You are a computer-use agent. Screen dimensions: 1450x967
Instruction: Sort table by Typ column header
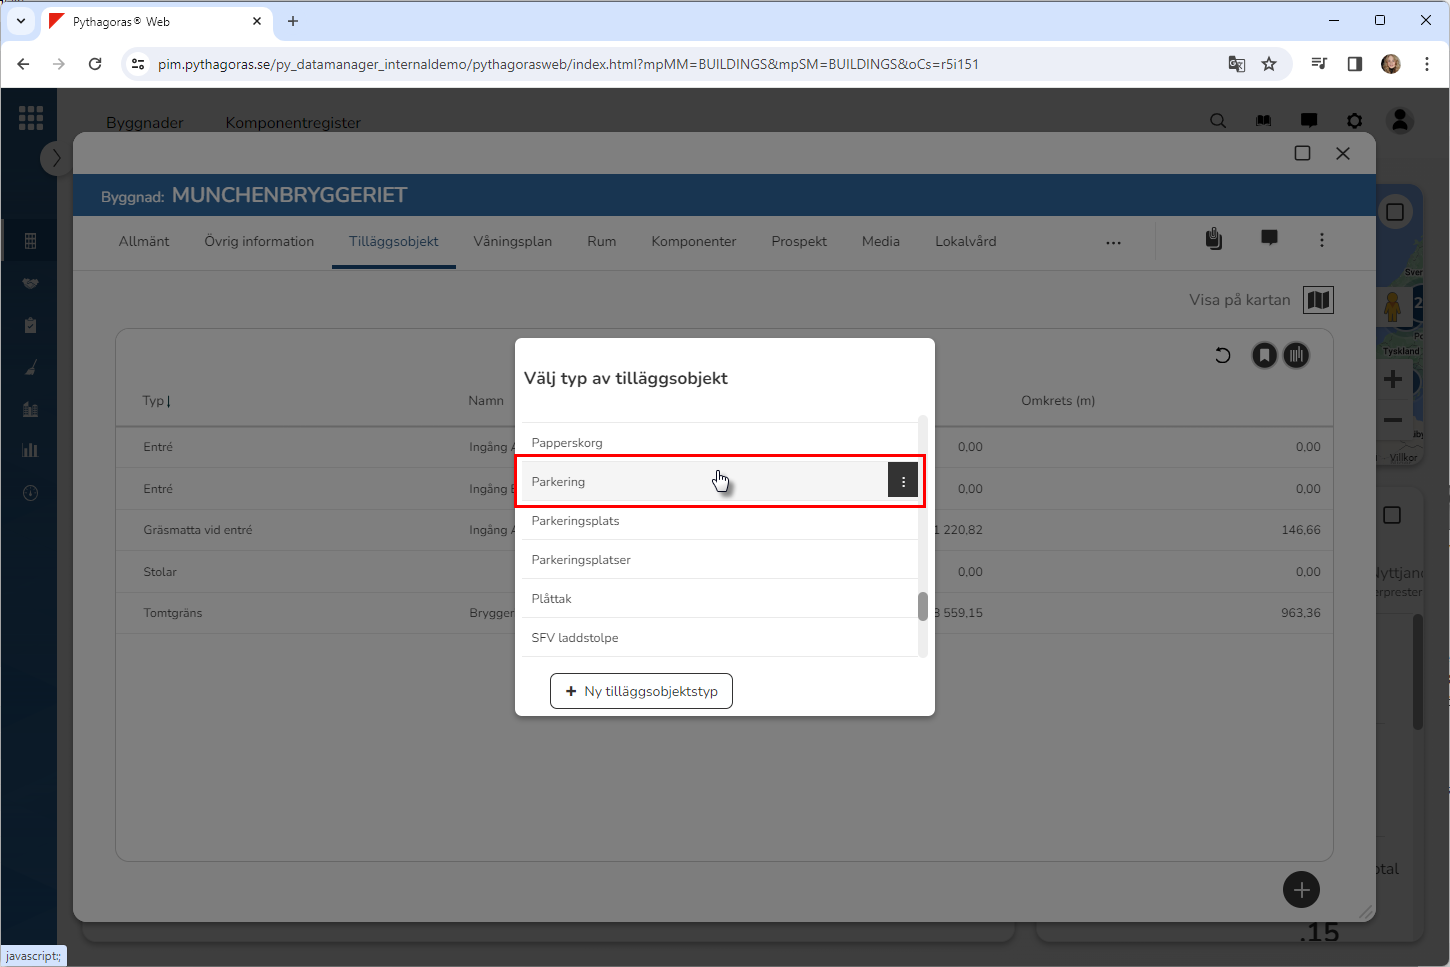point(156,401)
